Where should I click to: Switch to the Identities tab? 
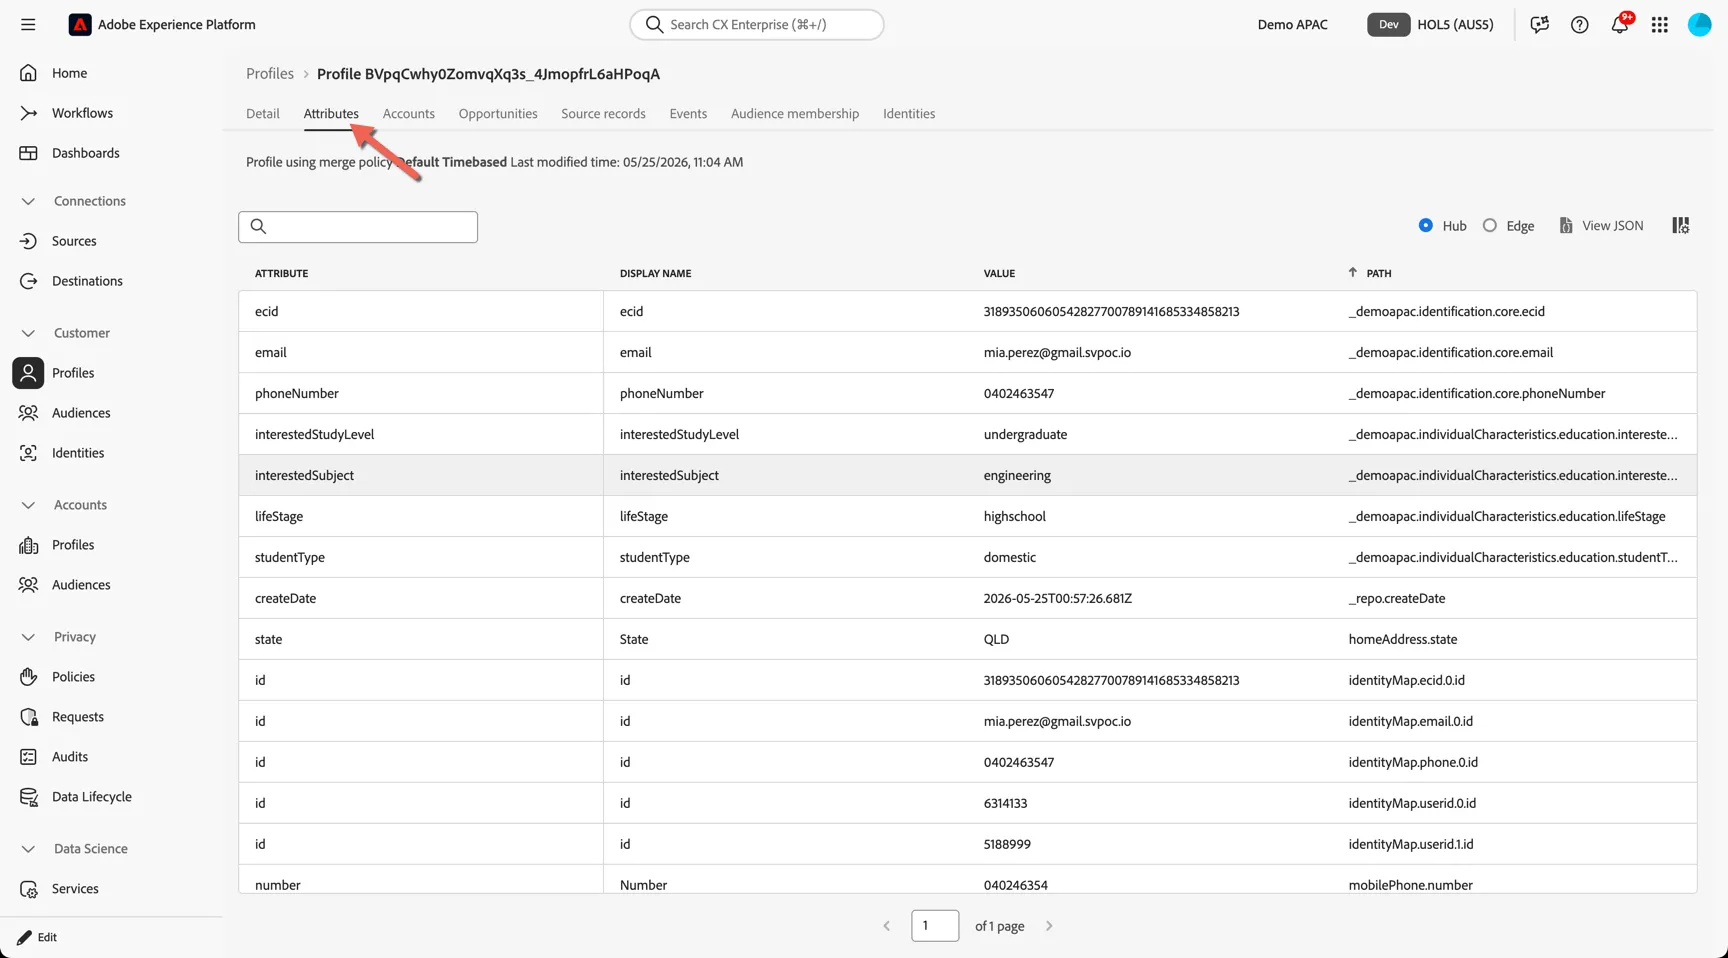(909, 114)
